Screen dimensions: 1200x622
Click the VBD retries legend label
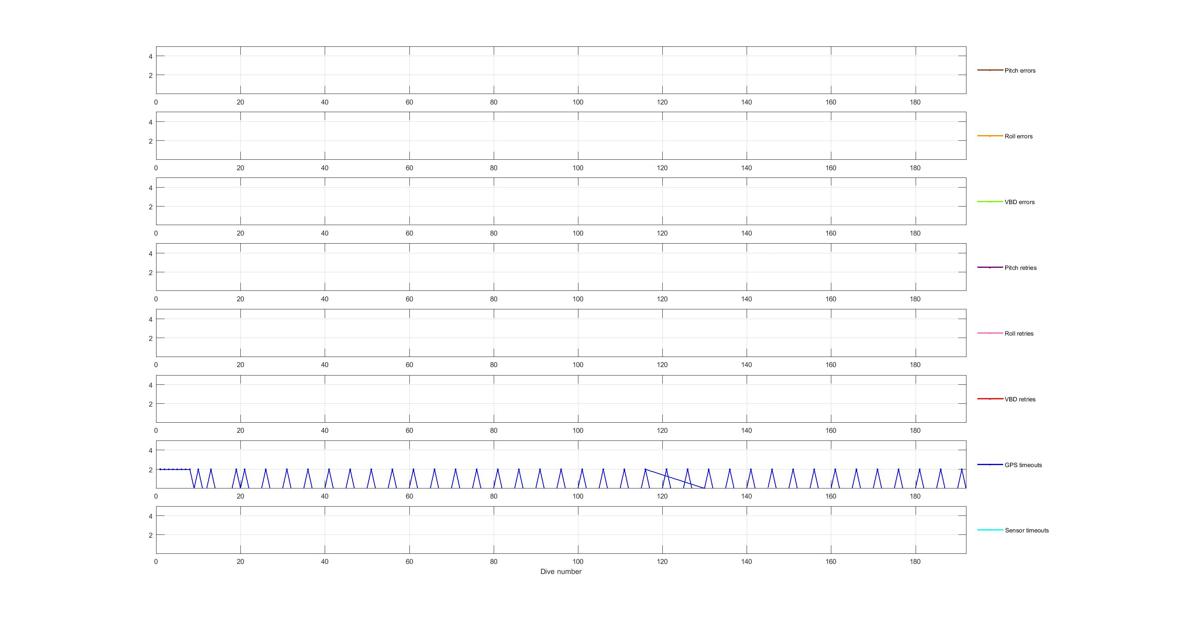coord(1020,399)
